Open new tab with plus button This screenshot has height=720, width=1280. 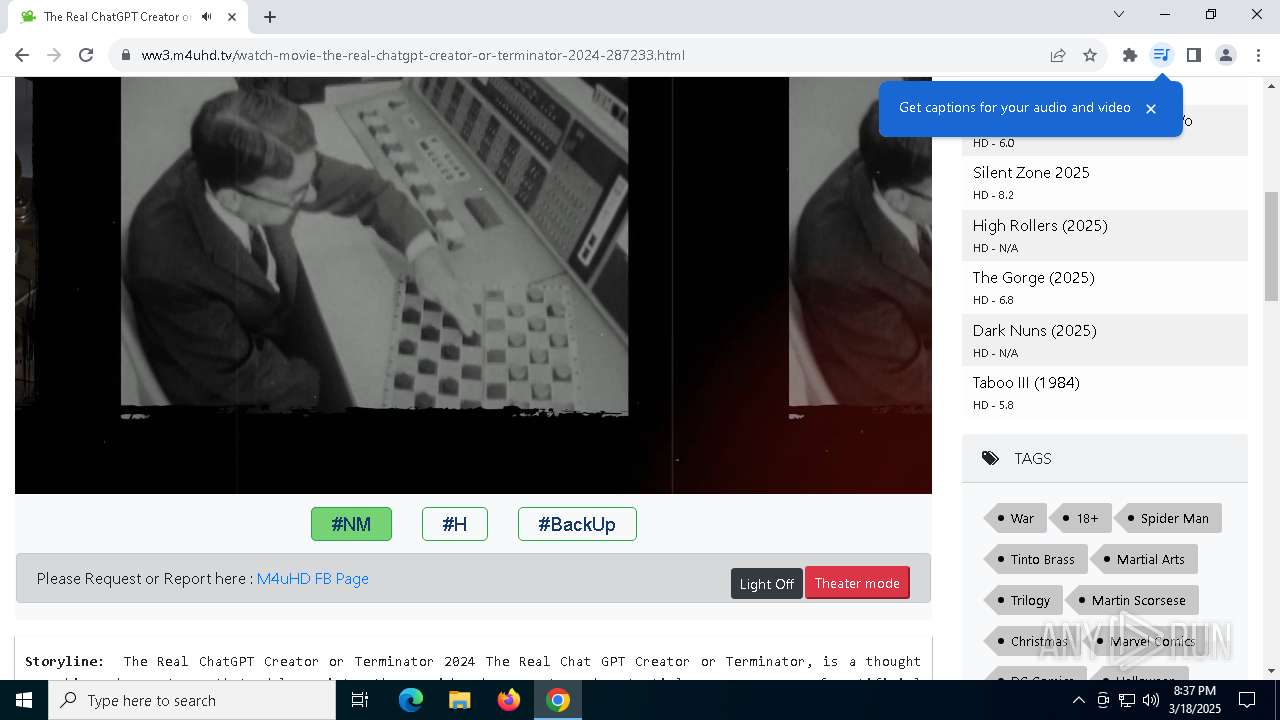point(270,16)
